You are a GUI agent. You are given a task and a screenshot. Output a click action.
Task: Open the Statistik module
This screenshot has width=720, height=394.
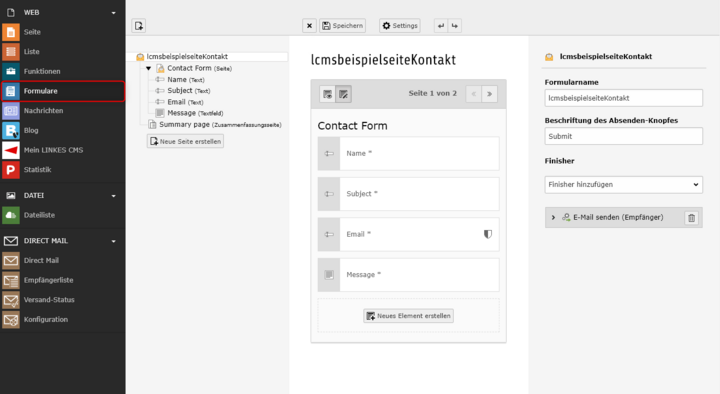click(62, 170)
